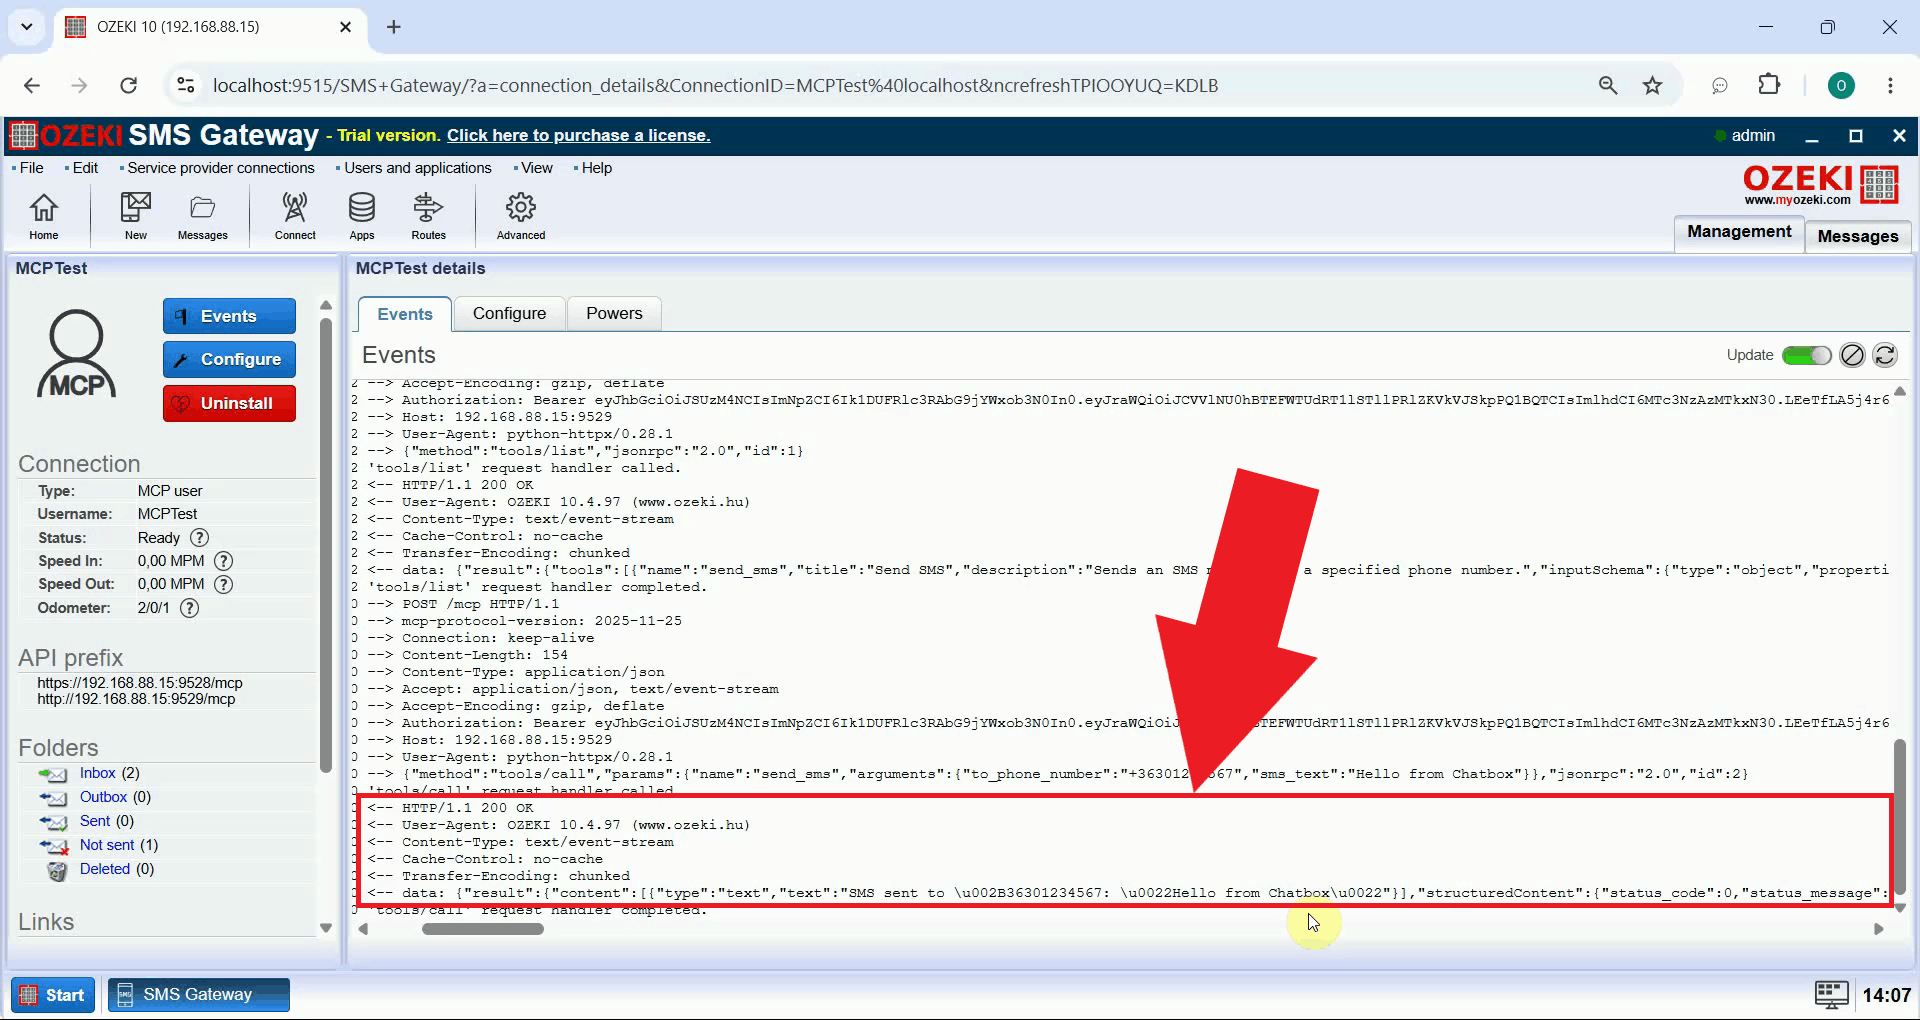Click the horizontal scrollbar thumb in events log
1920x1020 pixels.
click(483, 929)
